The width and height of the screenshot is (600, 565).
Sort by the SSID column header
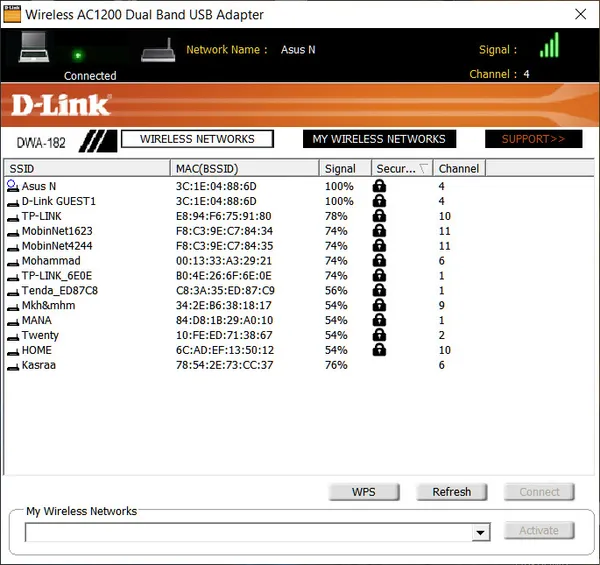[87, 168]
